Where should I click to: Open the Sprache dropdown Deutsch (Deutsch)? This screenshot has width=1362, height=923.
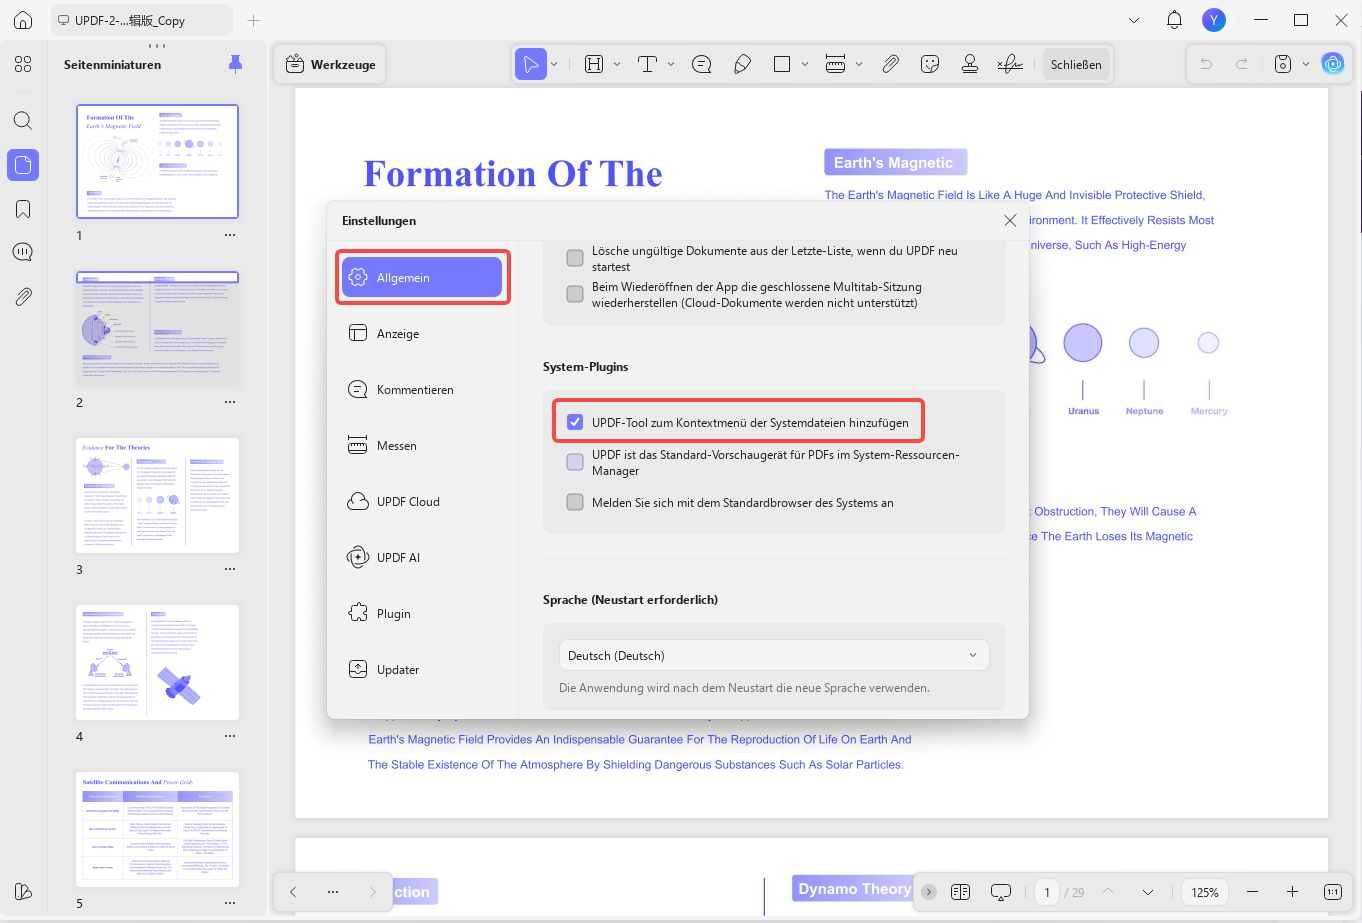point(774,655)
